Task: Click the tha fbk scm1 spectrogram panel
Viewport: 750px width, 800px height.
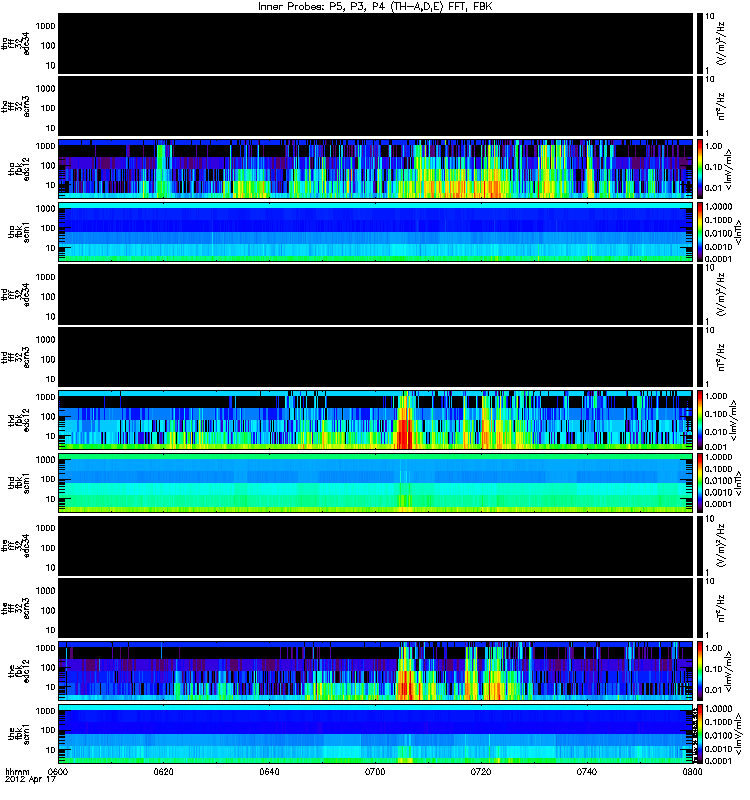Action: [376, 232]
